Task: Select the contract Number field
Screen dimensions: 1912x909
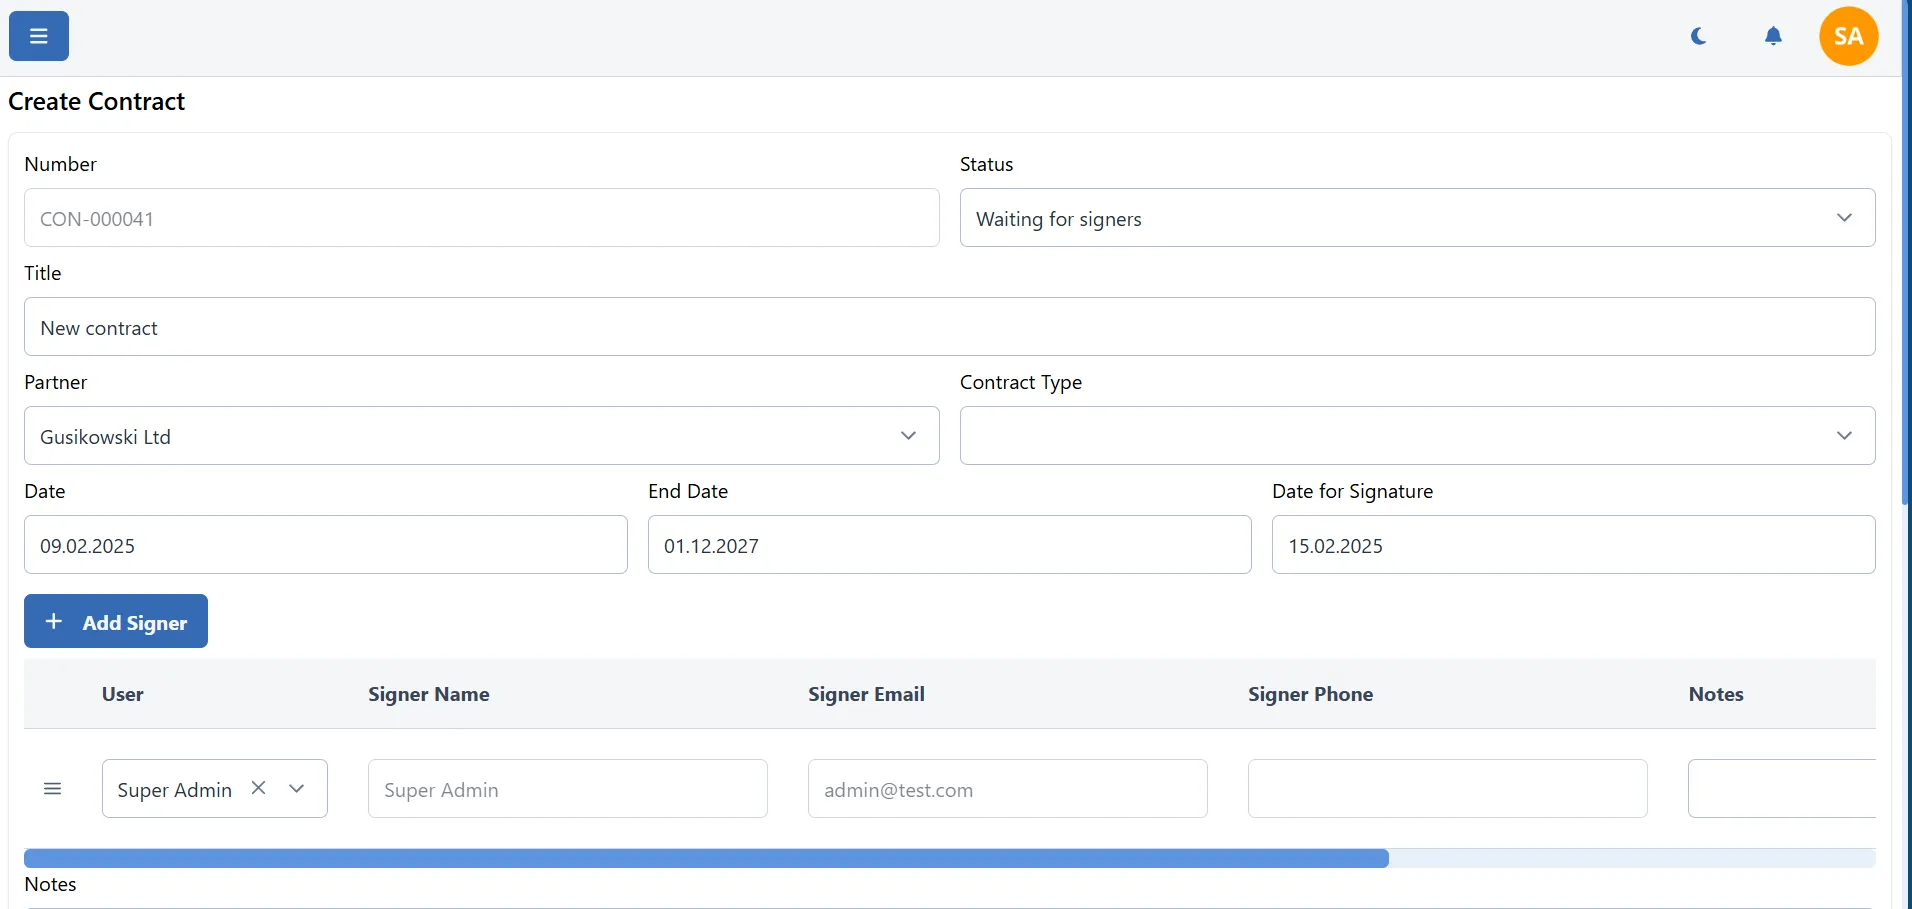Action: [481, 218]
